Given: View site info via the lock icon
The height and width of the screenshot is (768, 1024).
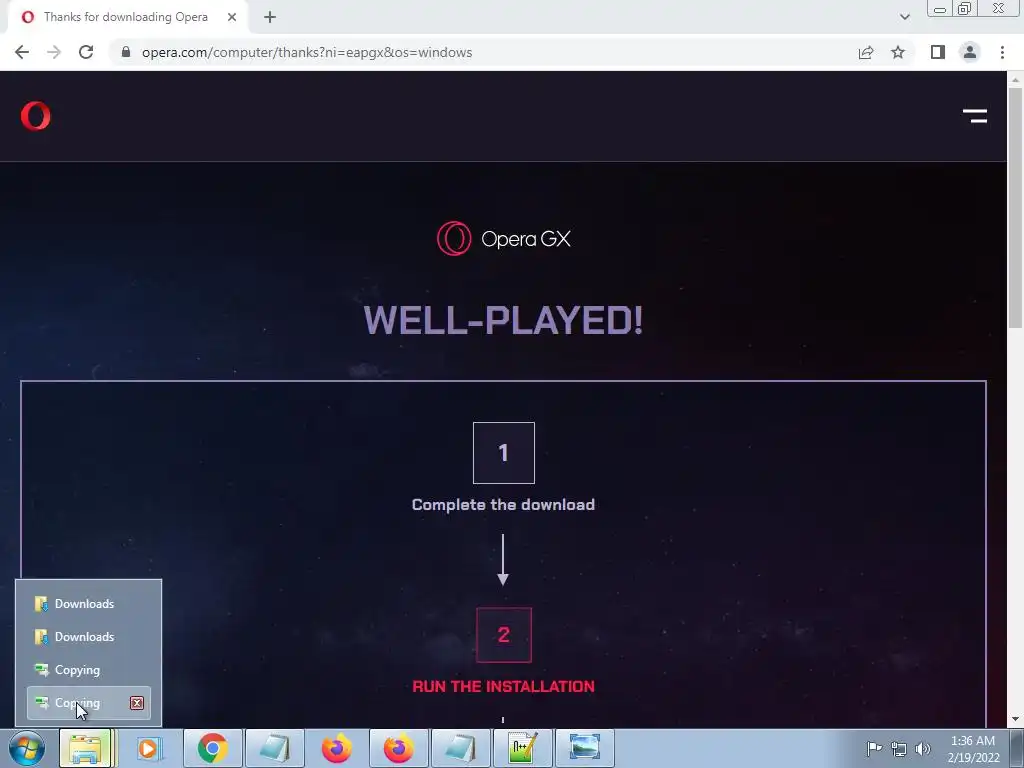Looking at the screenshot, I should pyautogui.click(x=126, y=52).
